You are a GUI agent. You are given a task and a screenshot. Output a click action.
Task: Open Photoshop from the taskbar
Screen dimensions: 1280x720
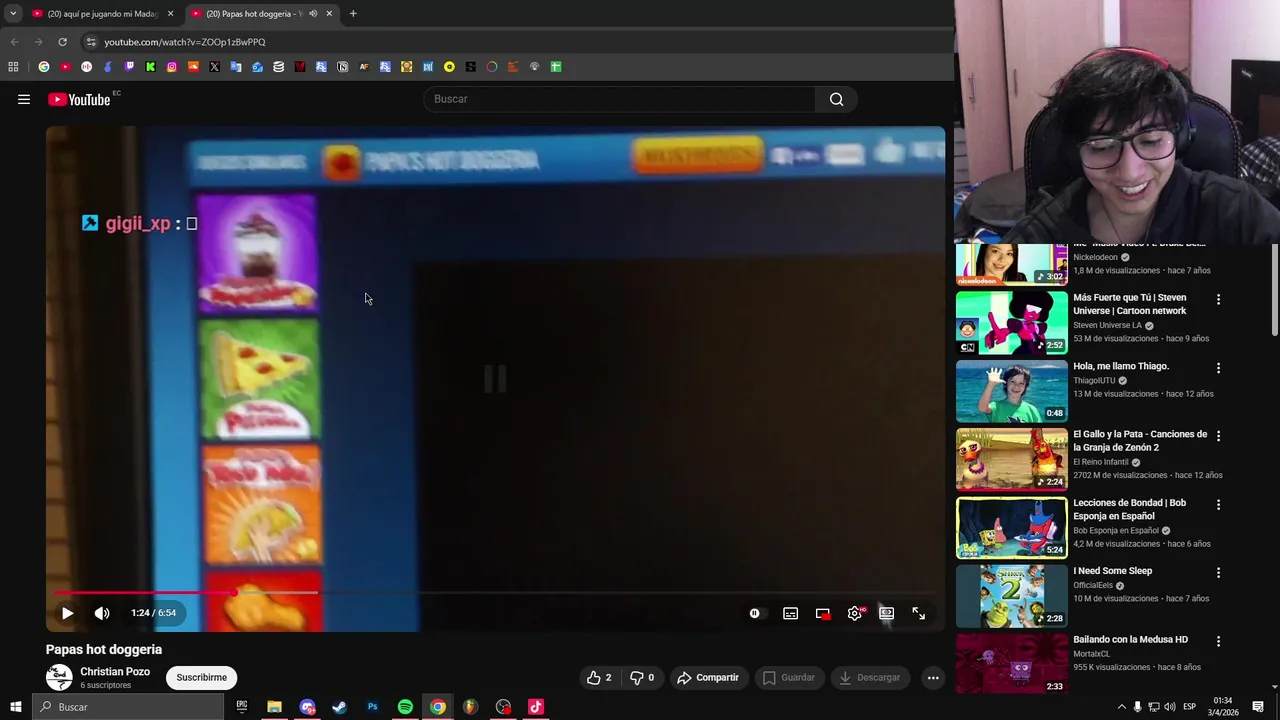tap(372, 707)
